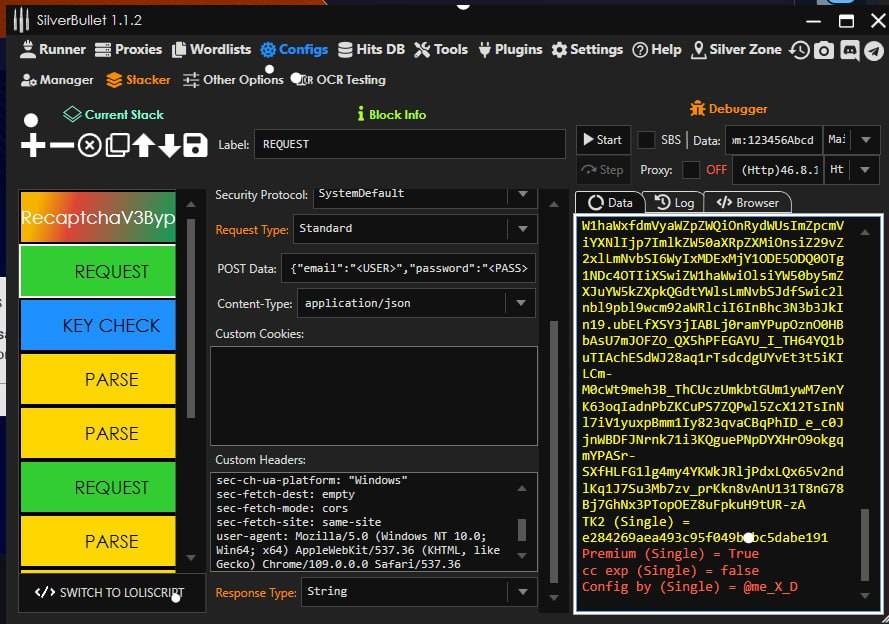
Task: Enable the Proxy checkbox next to OFF
Action: point(690,170)
